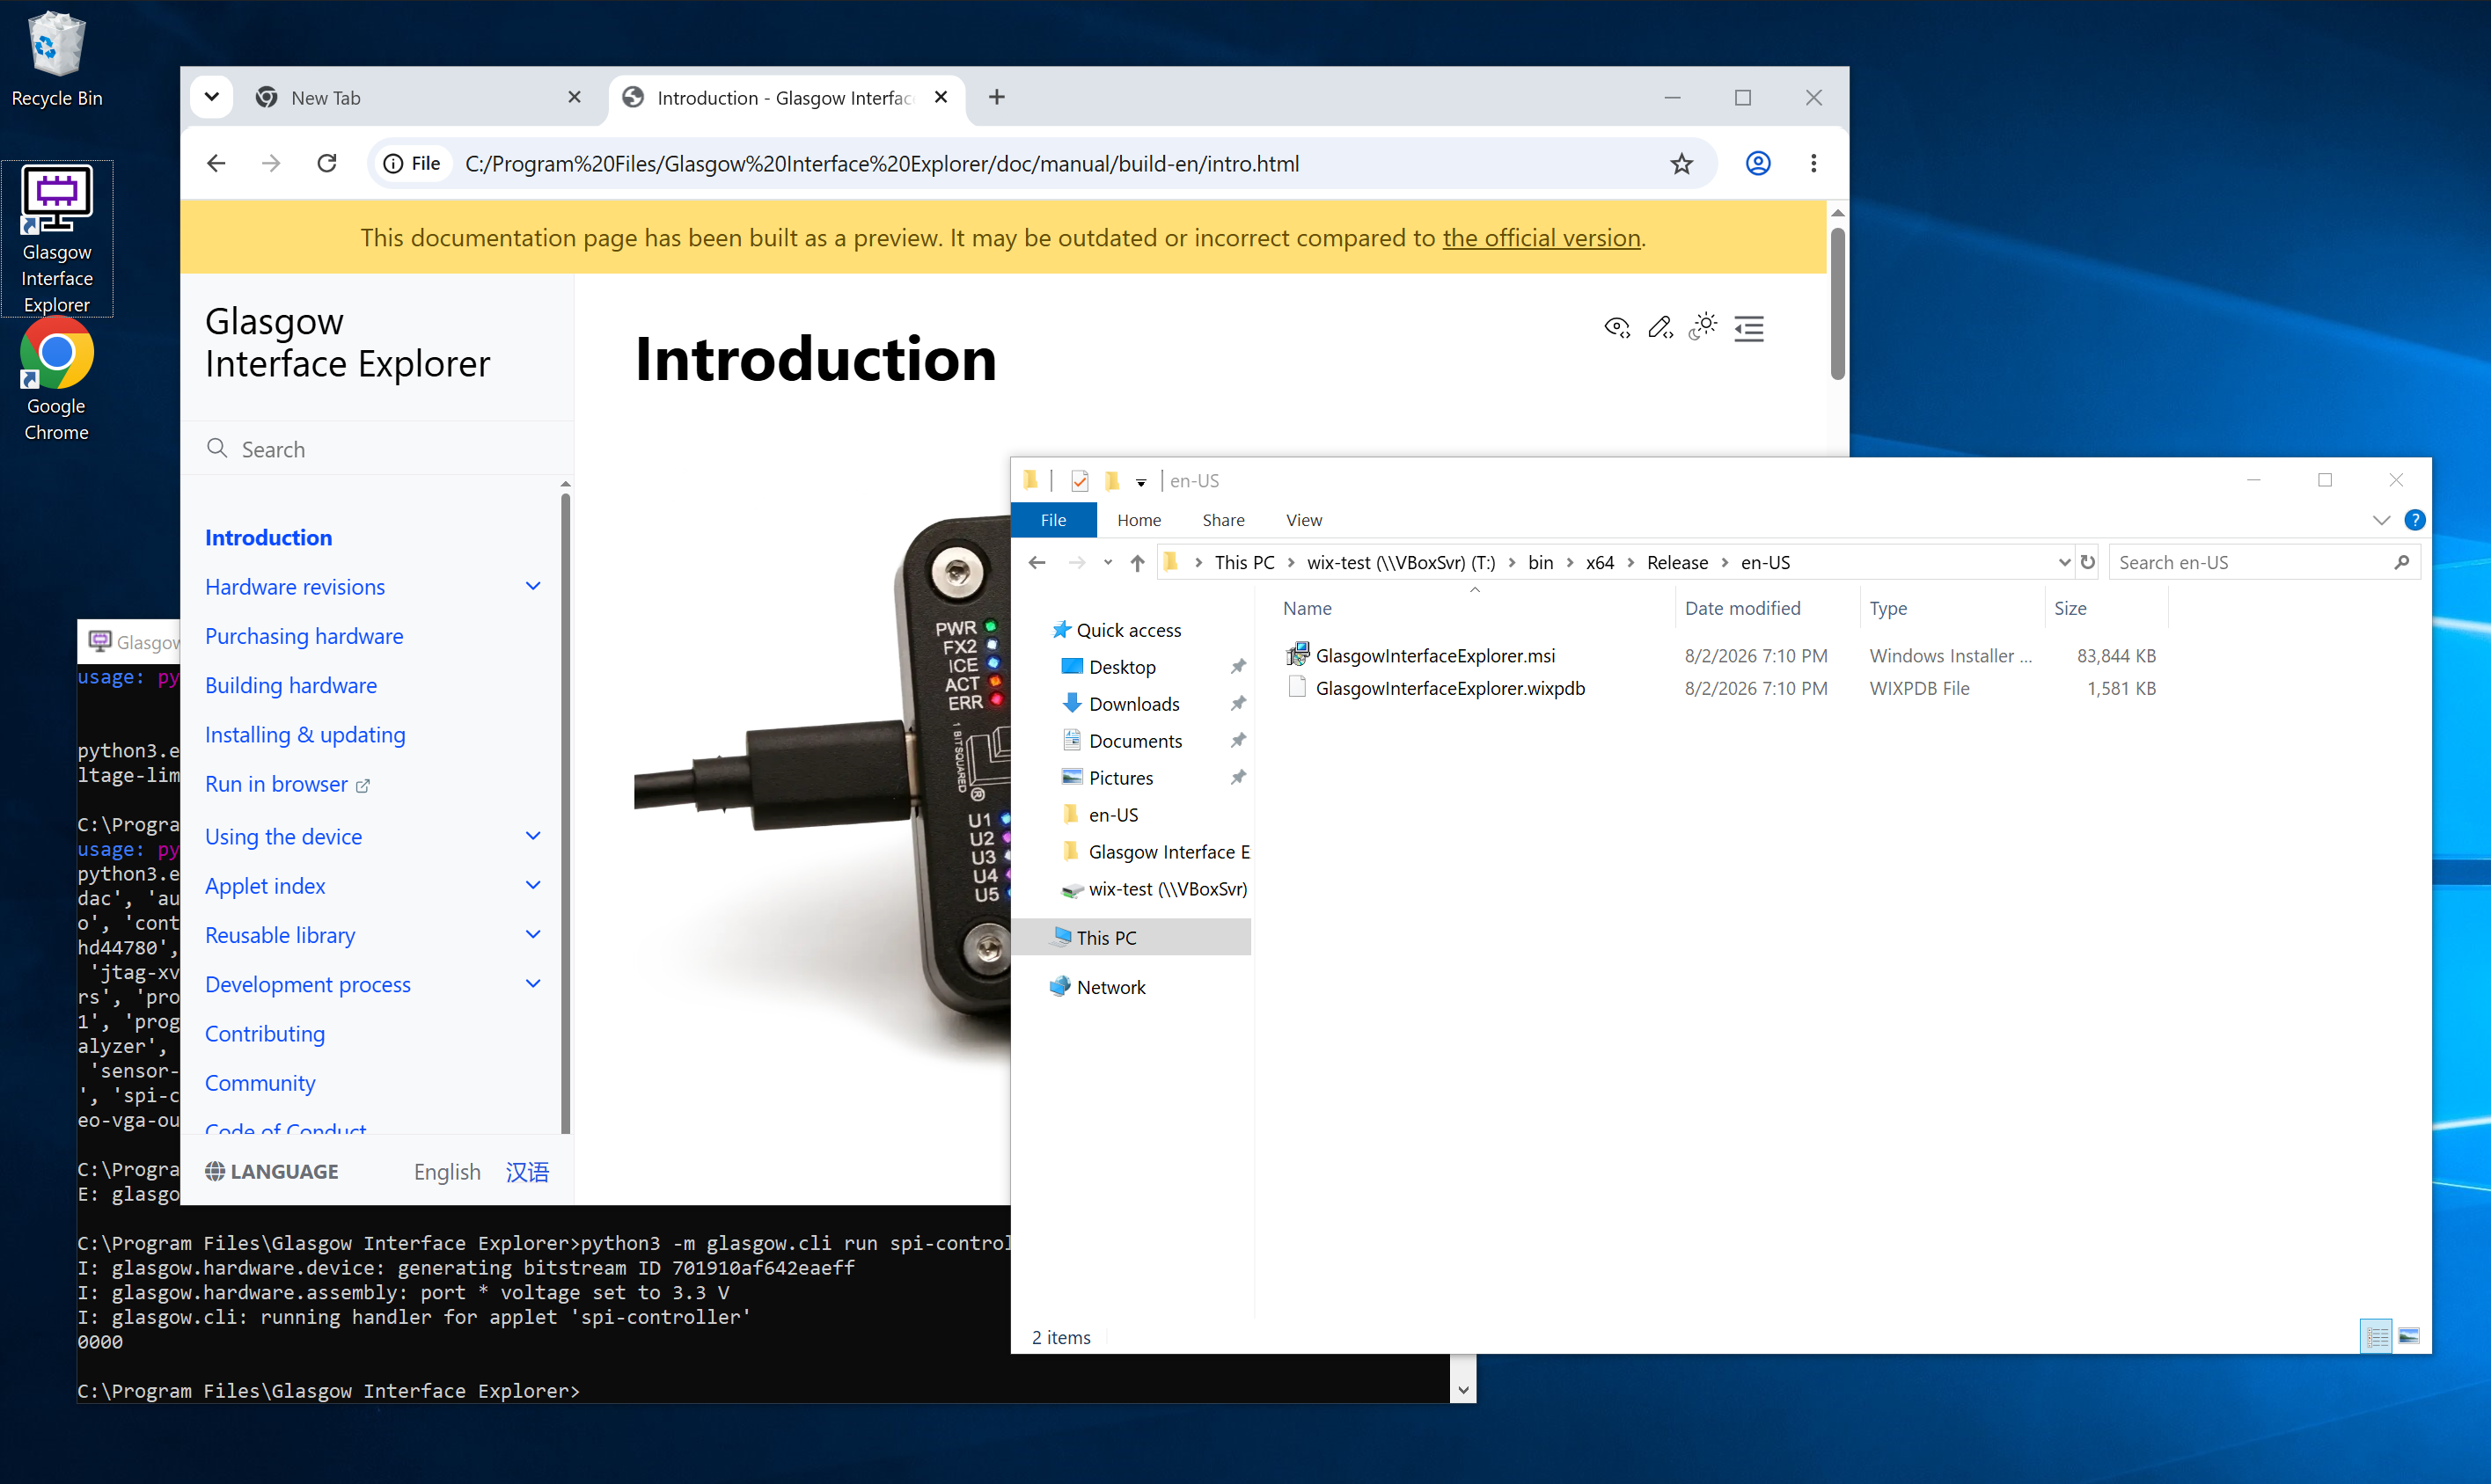The height and width of the screenshot is (1484, 2491).
Task: Click the Properties quick access icon
Action: [1080, 481]
